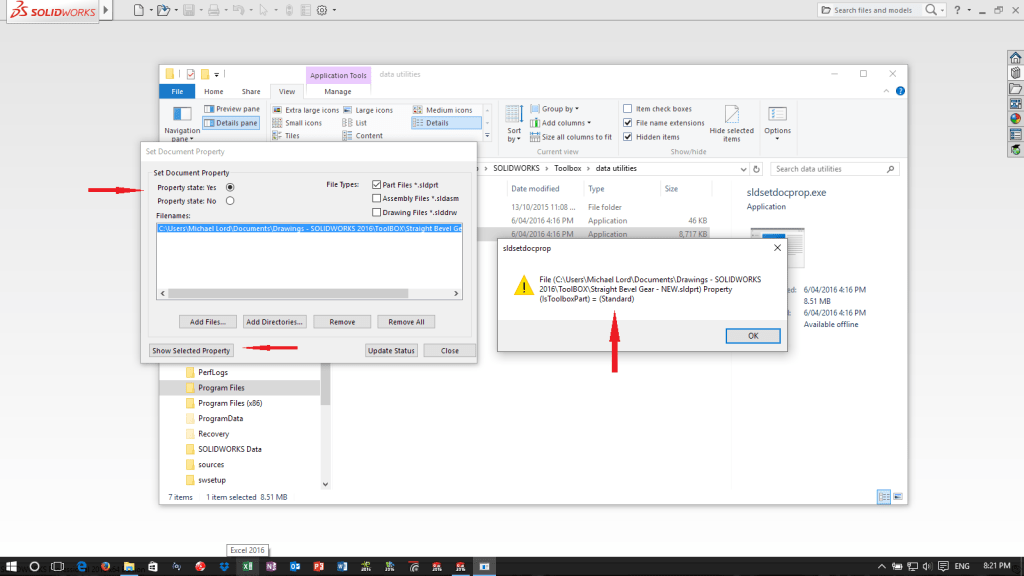Open the File menu tab
This screenshot has height=576, width=1024.
(x=175, y=91)
